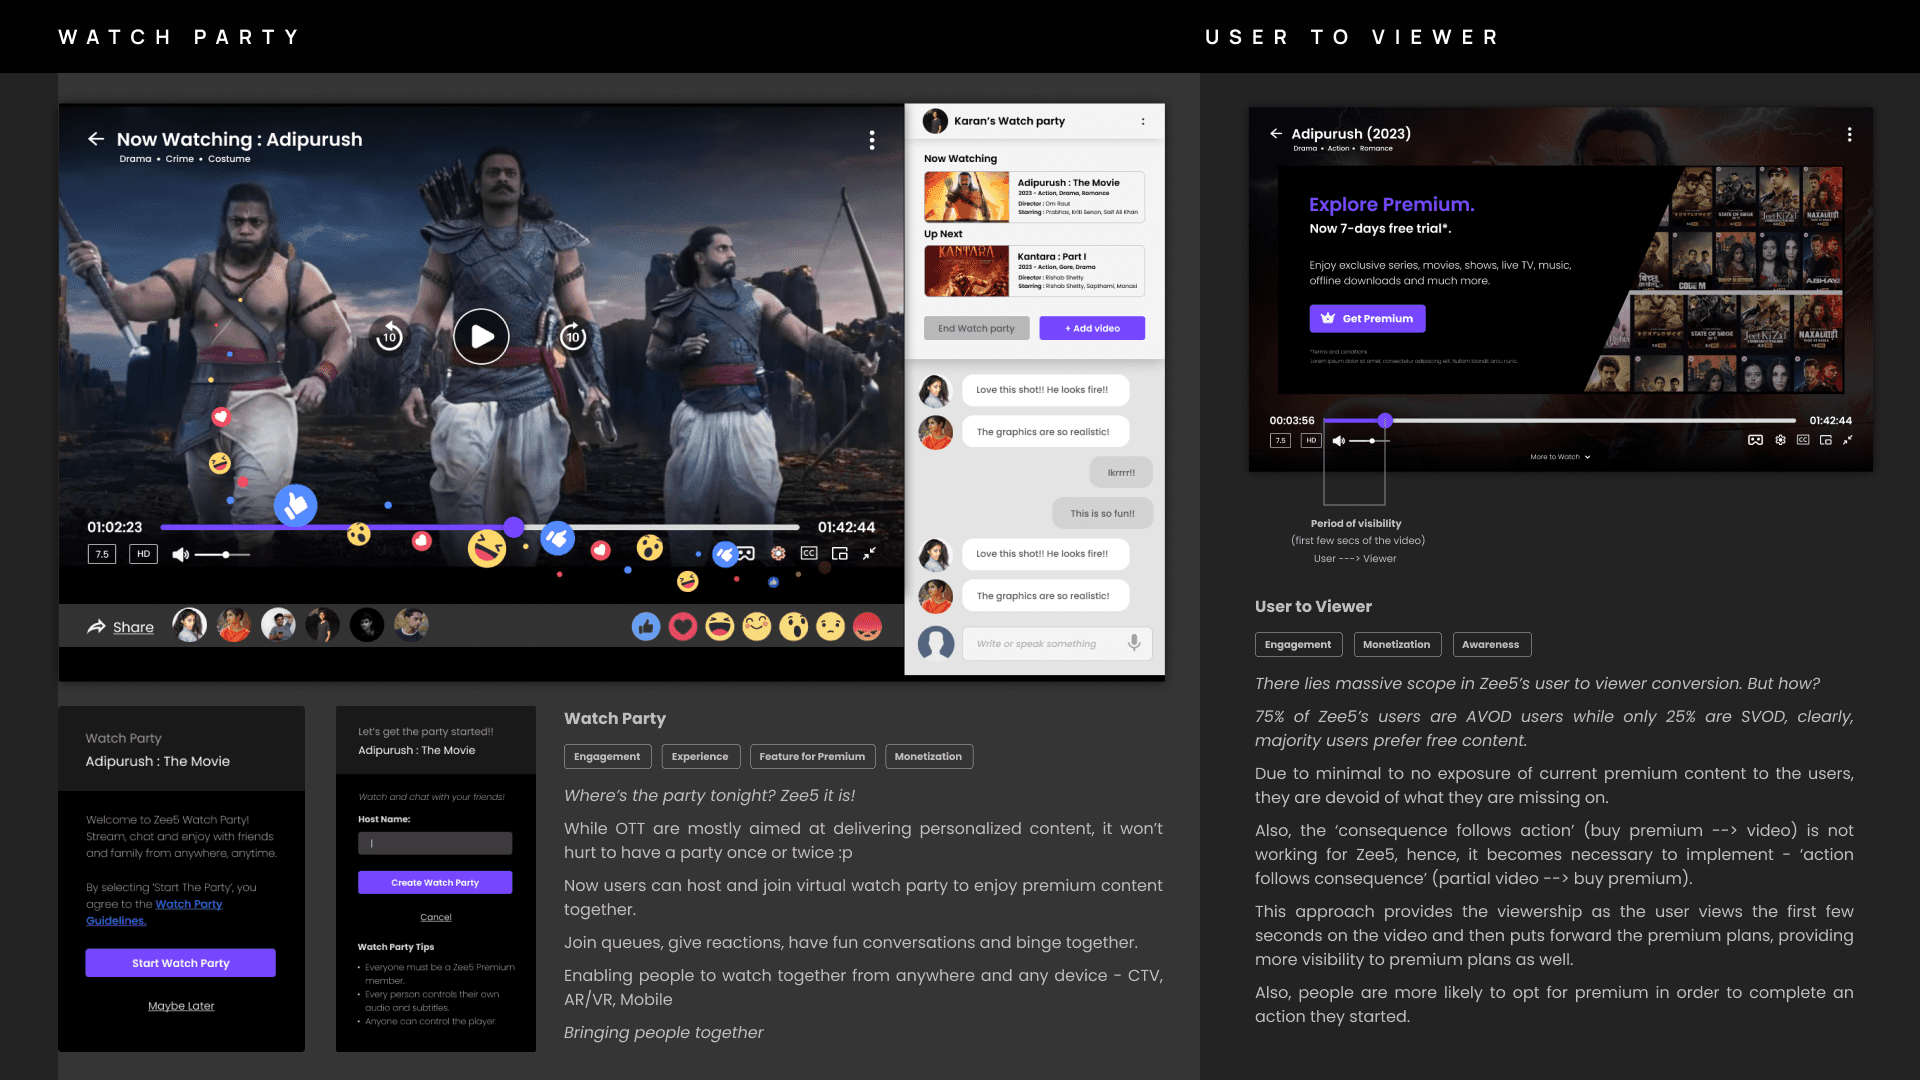Enable picture-in-picture in Adipurush (2023) player
The width and height of the screenshot is (1920, 1080).
tap(1826, 440)
